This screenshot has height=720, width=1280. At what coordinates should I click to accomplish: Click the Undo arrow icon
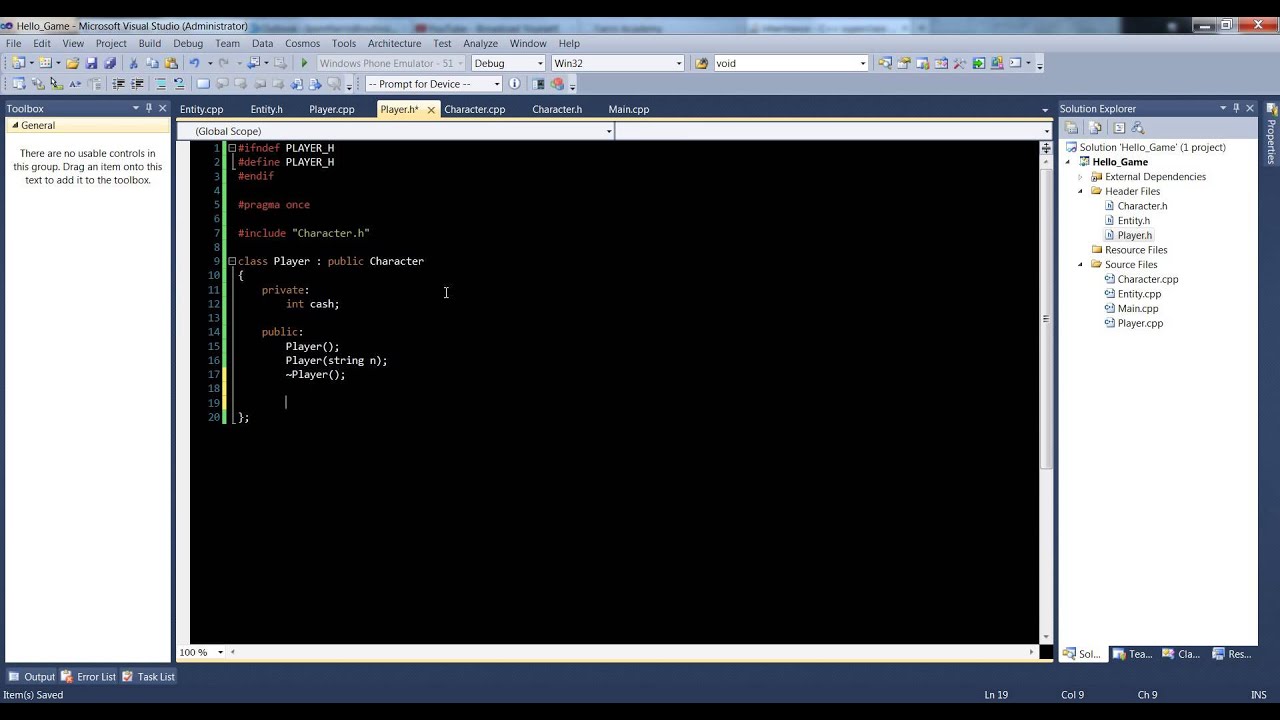194,63
